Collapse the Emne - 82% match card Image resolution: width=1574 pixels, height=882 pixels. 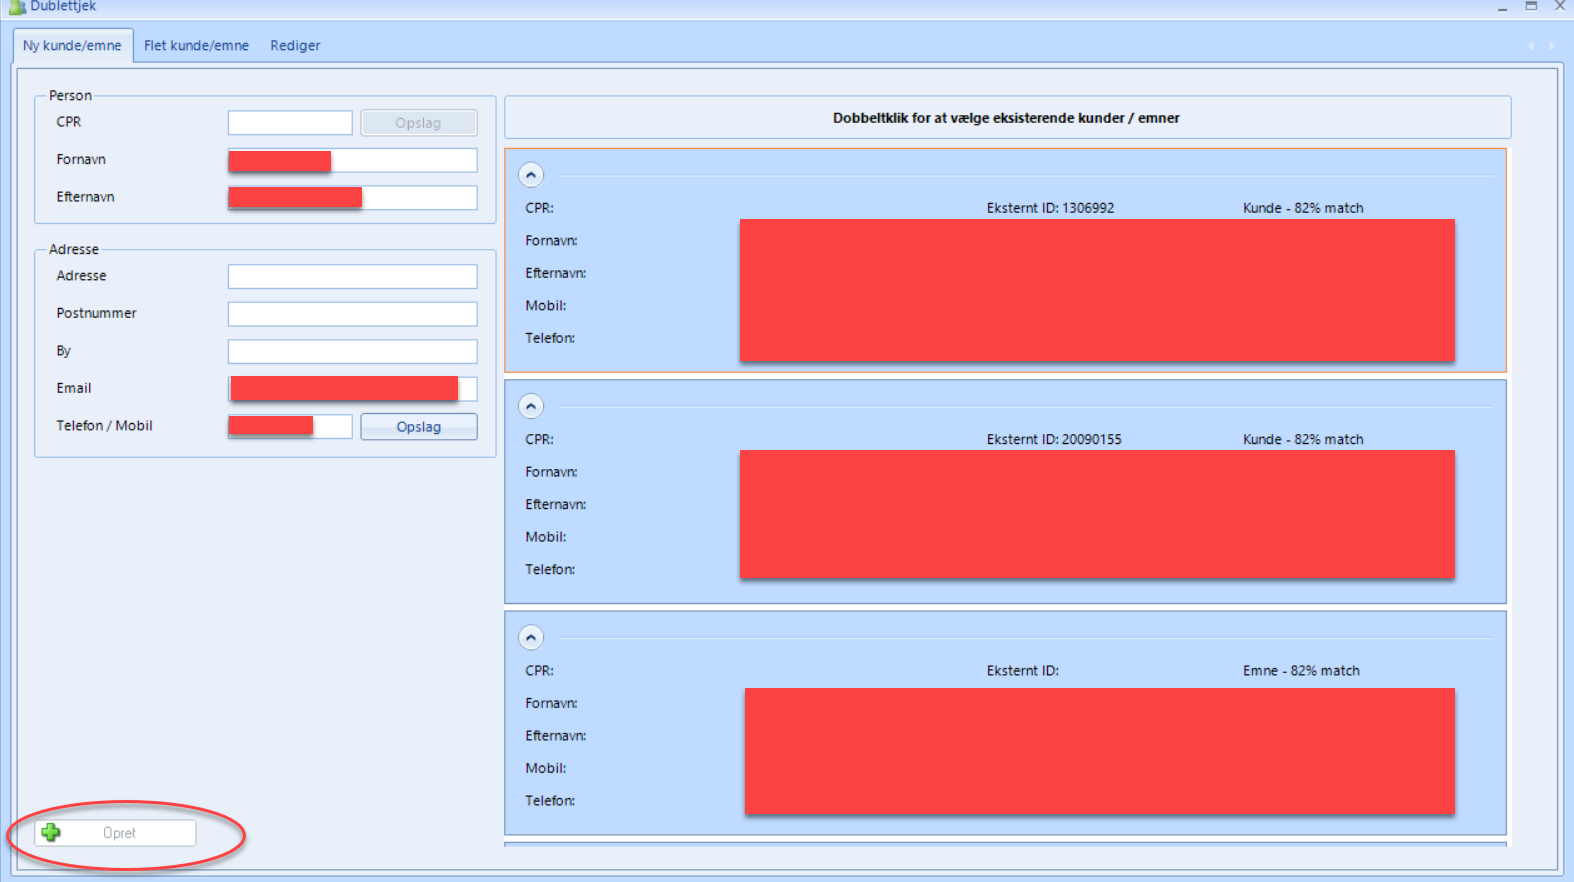(x=531, y=638)
